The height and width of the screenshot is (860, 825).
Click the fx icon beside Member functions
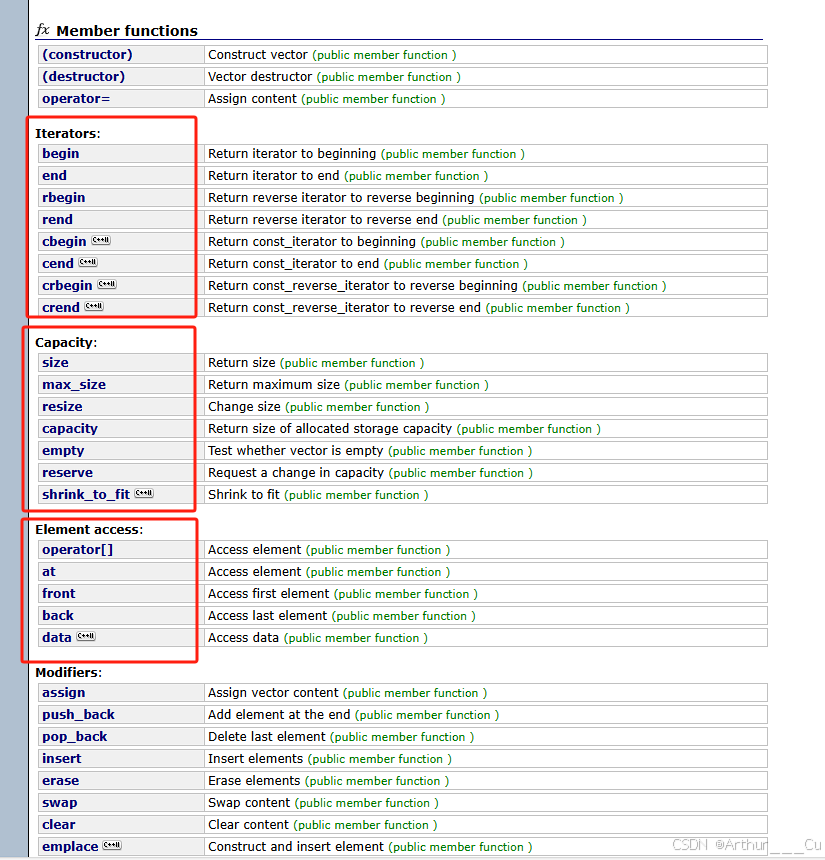tap(43, 30)
